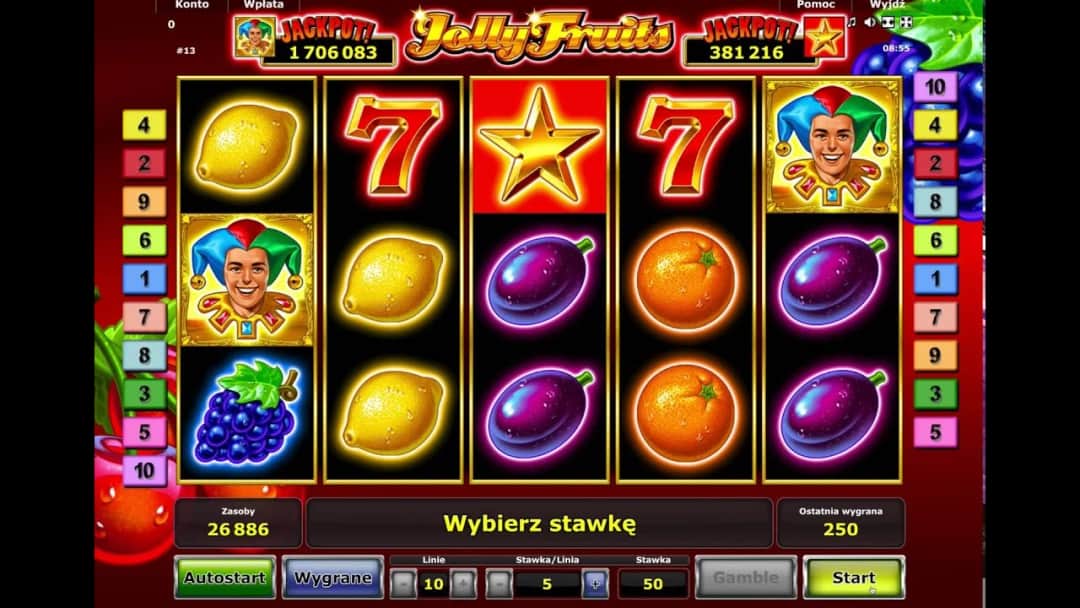
Task: Click the blue payline 1 marker on right
Action: pos(935,279)
